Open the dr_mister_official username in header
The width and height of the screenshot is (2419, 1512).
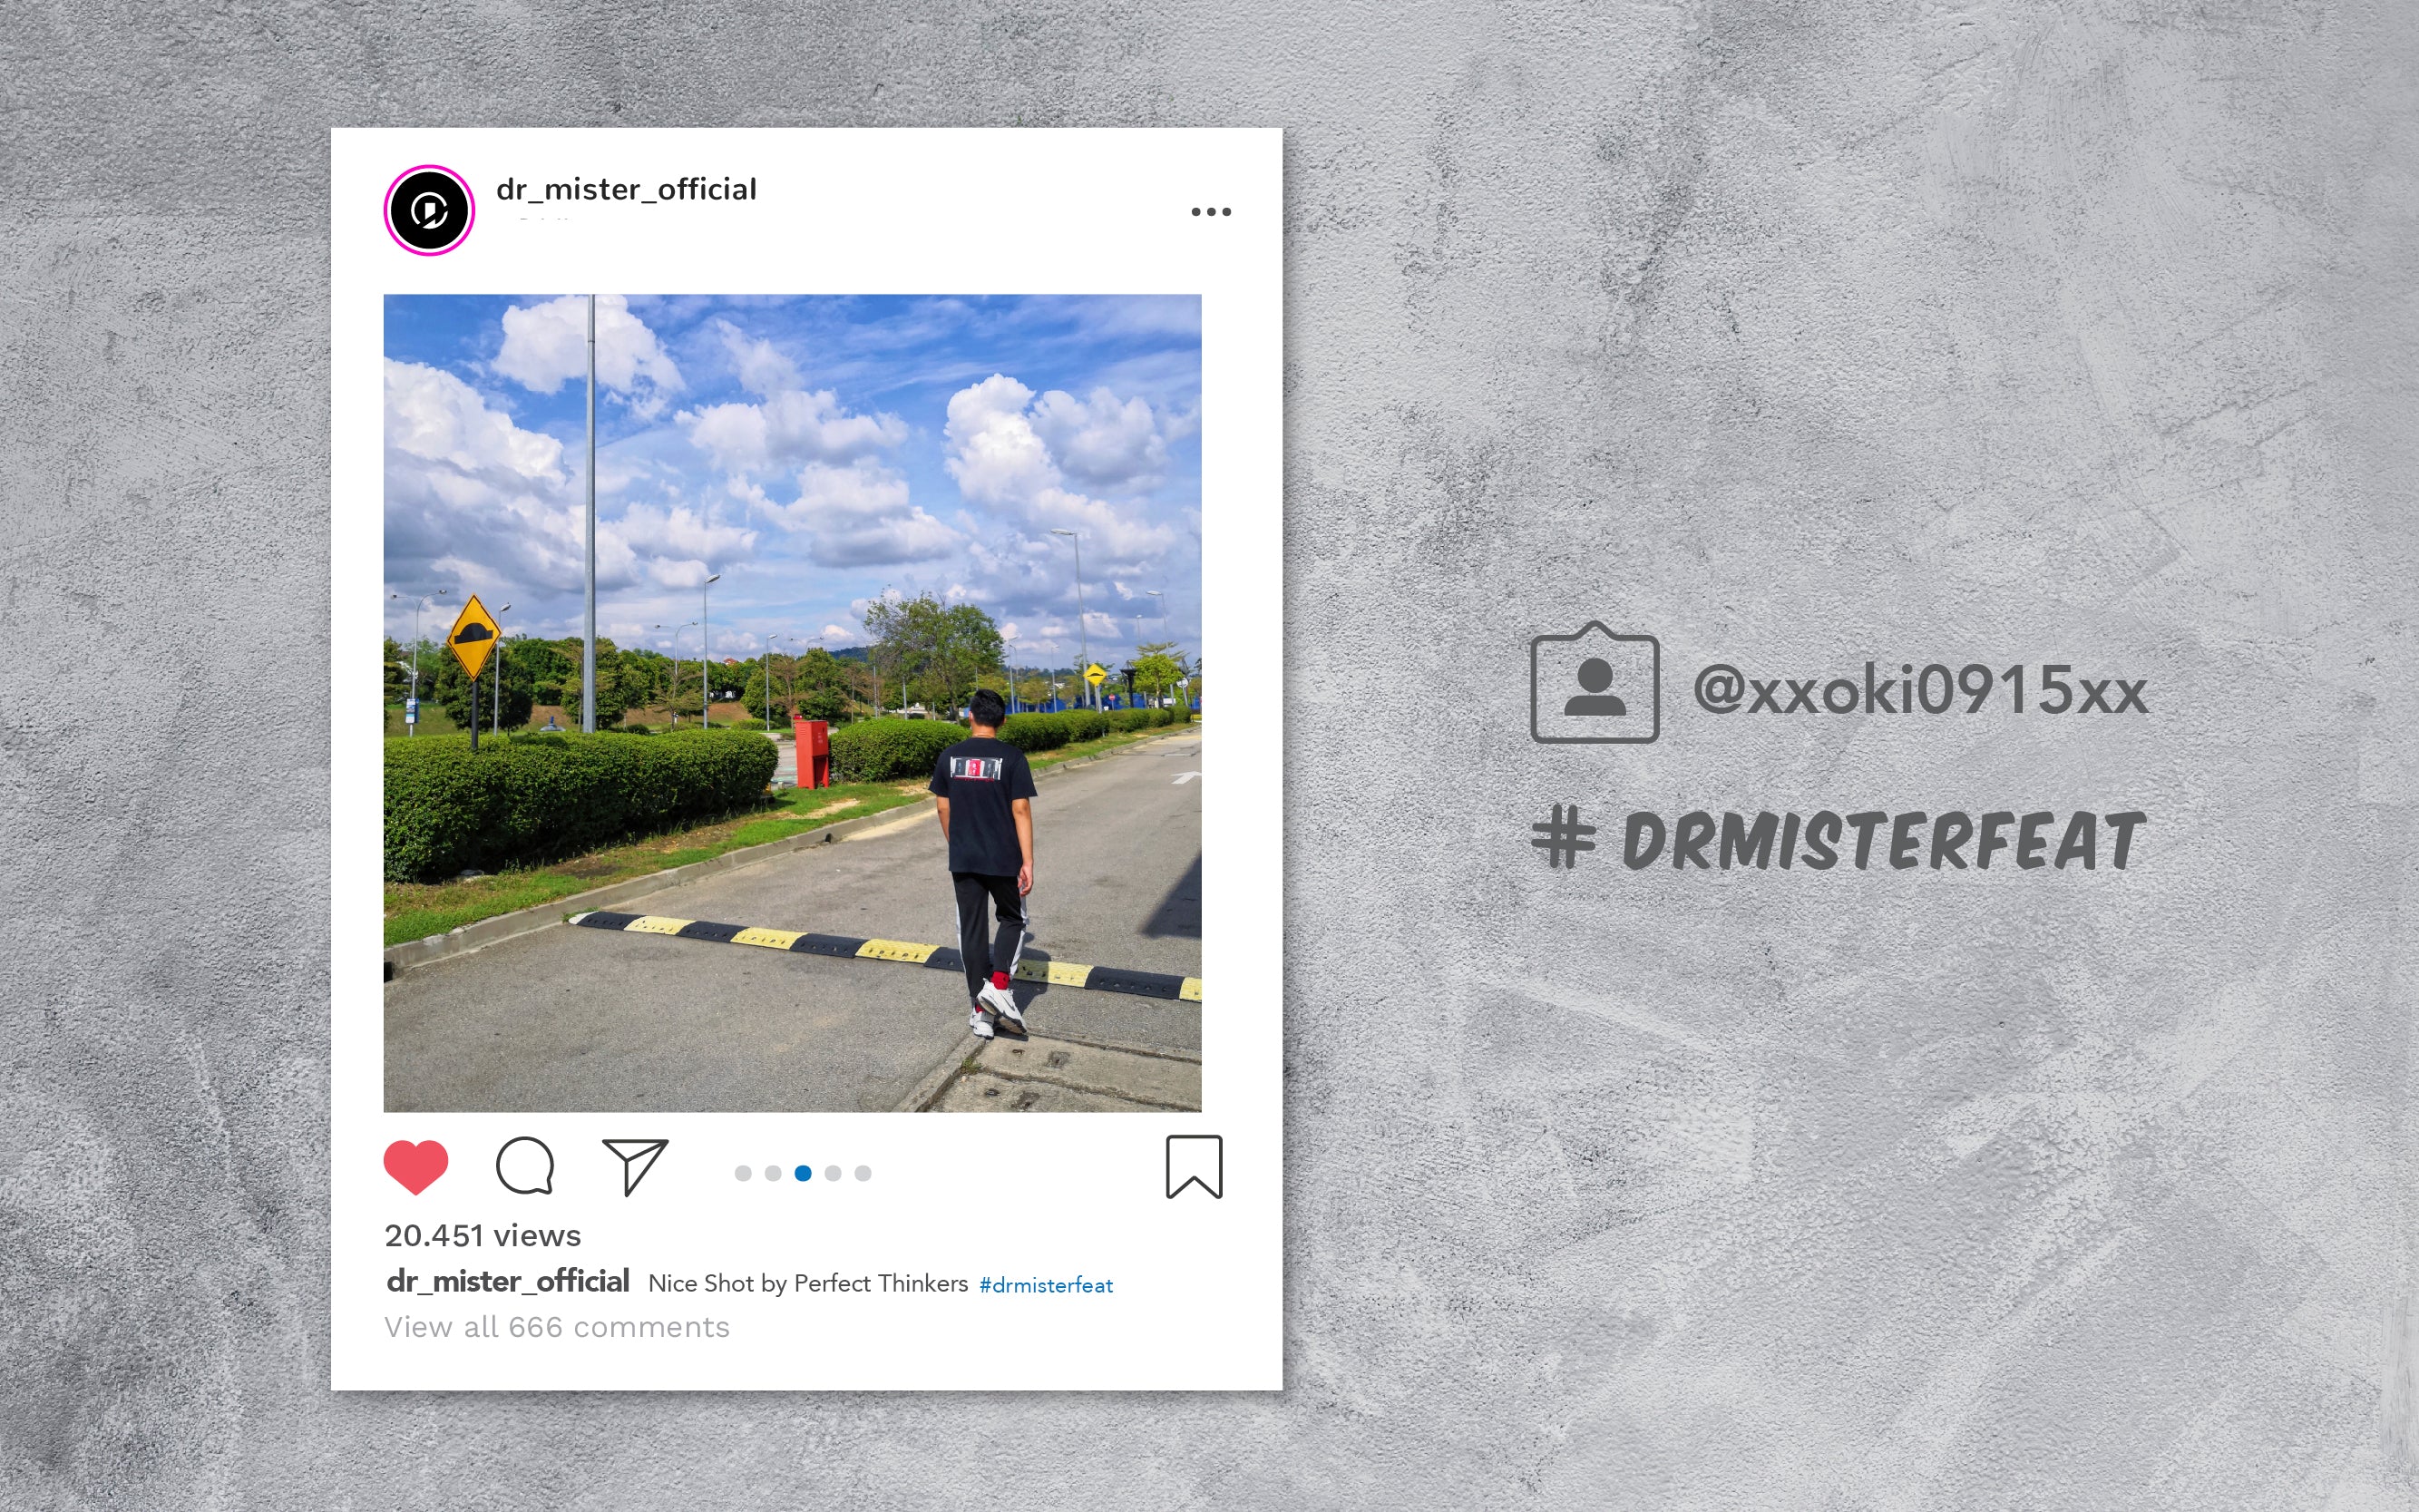click(626, 189)
